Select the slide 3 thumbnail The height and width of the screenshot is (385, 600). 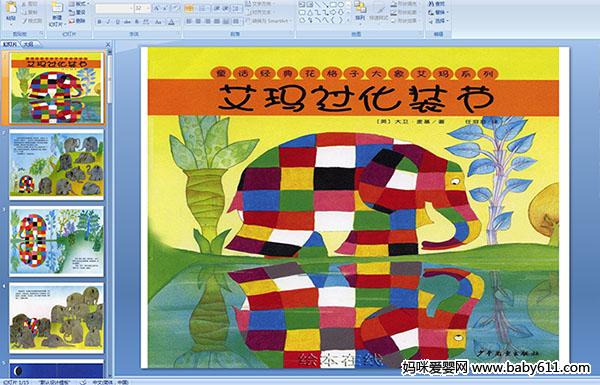[56, 241]
